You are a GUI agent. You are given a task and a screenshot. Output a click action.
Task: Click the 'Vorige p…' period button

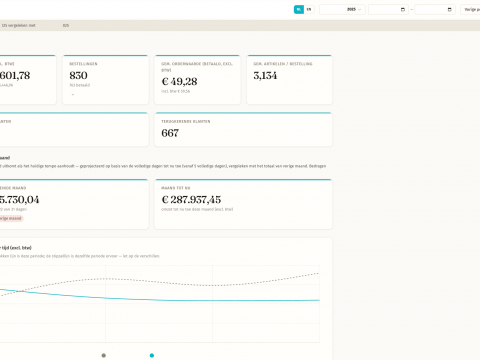[x=470, y=9]
